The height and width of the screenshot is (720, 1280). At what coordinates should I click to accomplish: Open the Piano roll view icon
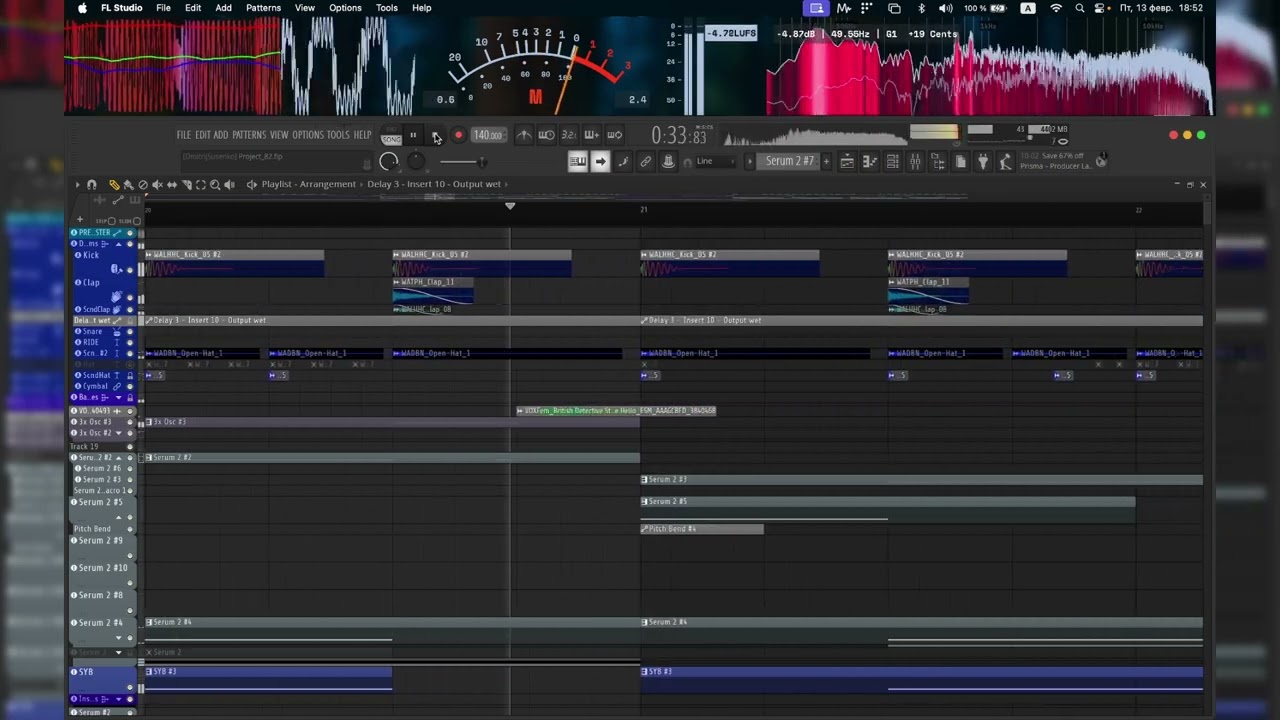(870, 161)
